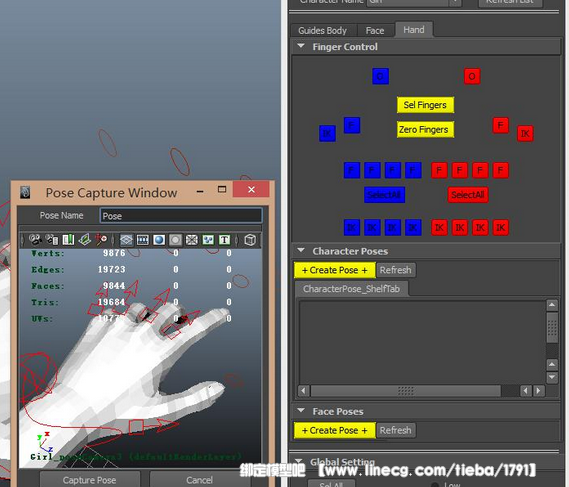Click the Edges count '19723'

pos(111,269)
